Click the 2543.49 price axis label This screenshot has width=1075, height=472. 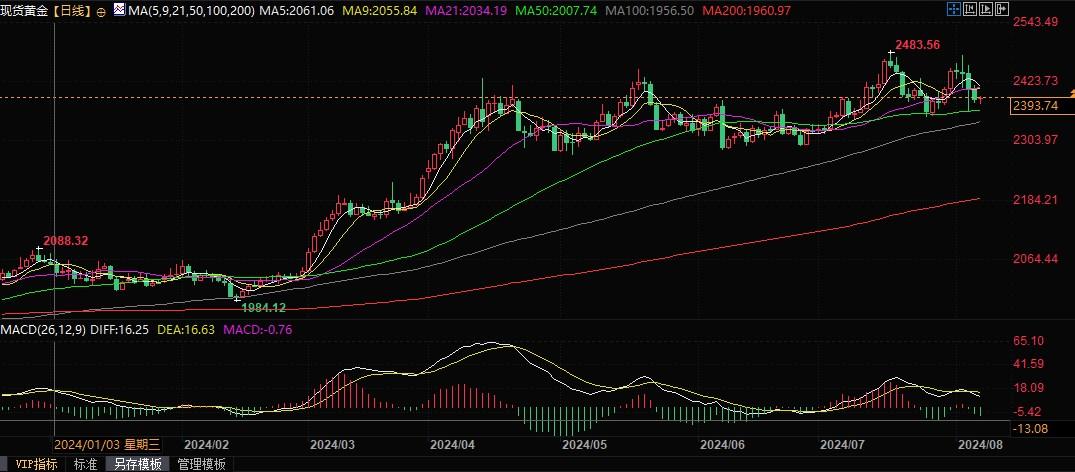pyautogui.click(x=1035, y=21)
